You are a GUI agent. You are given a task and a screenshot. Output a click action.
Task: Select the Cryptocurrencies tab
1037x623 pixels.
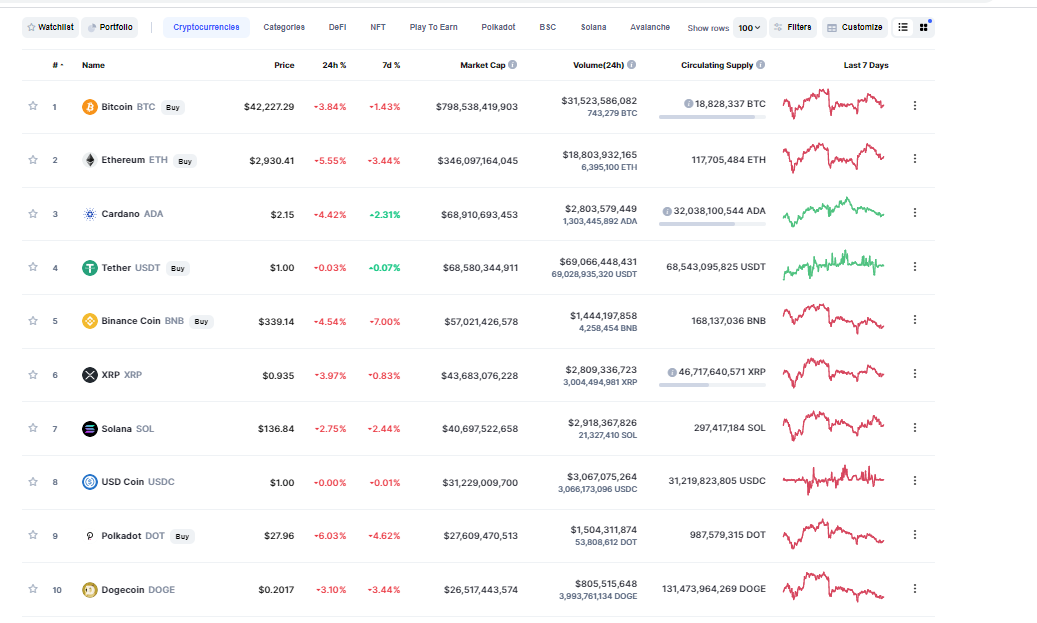(x=206, y=27)
